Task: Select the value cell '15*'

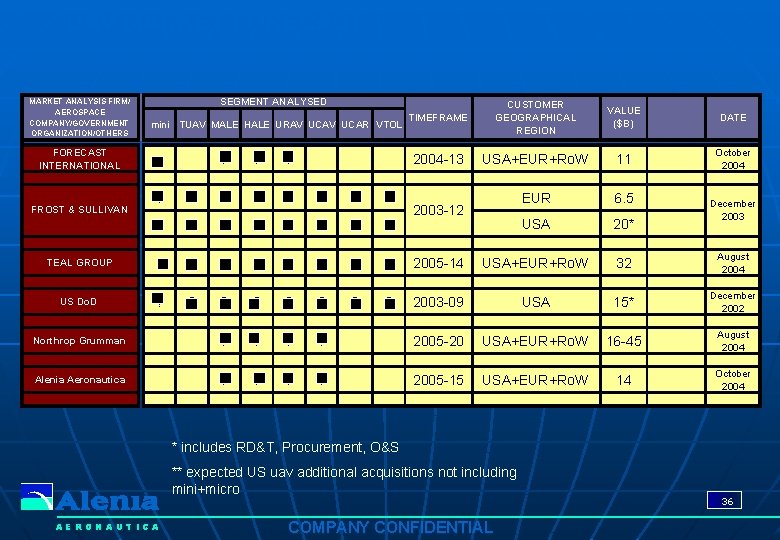Action: click(x=624, y=302)
